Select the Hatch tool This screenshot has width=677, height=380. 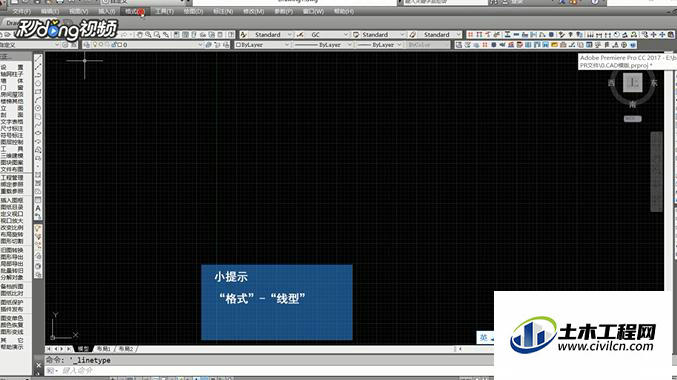click(x=38, y=175)
